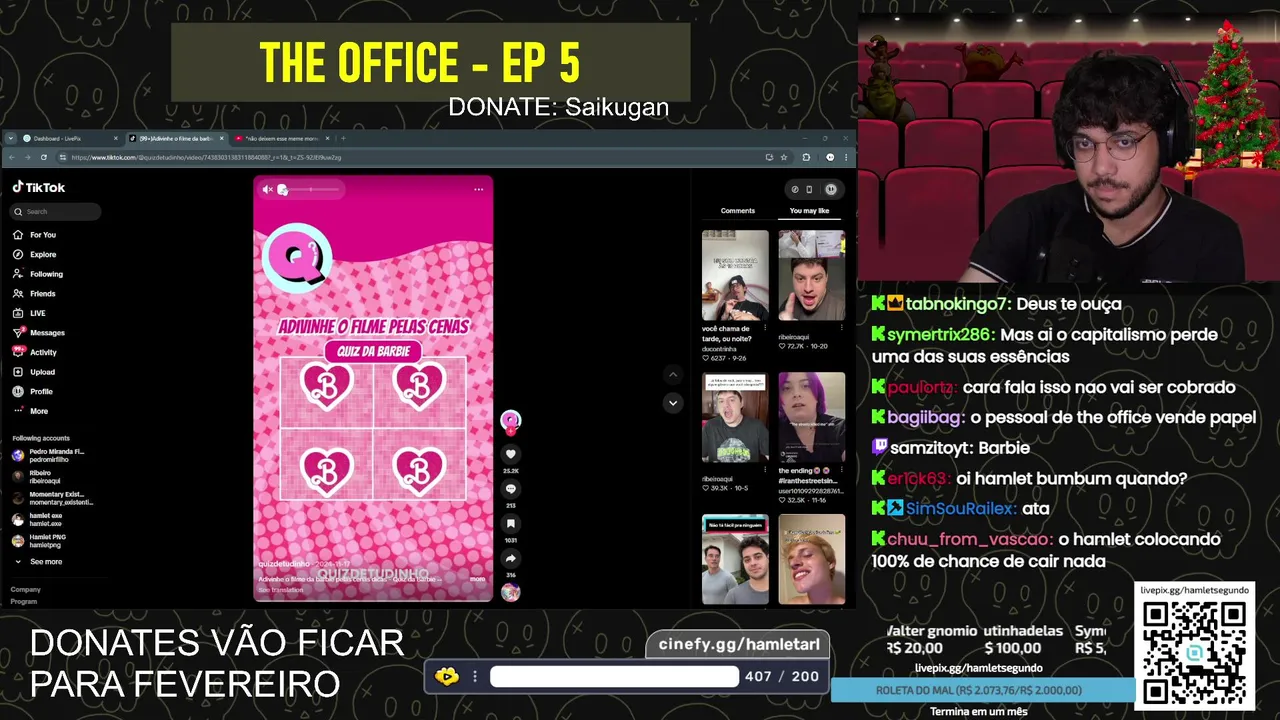Click the TikTok logo
Image resolution: width=1280 pixels, height=720 pixels.
[x=39, y=187]
